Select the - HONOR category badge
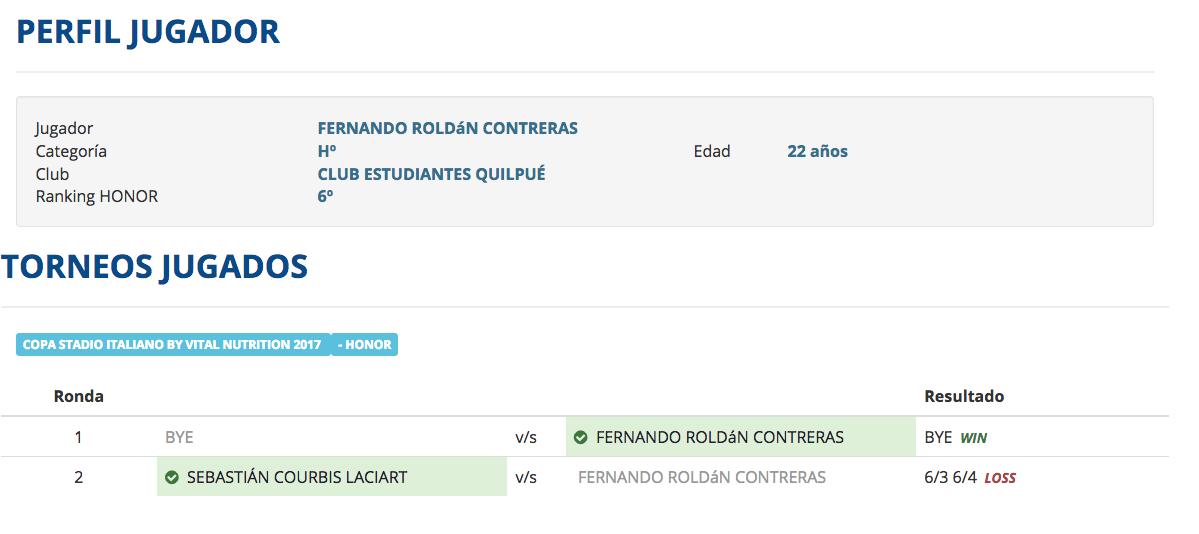1199x534 pixels. (x=364, y=344)
